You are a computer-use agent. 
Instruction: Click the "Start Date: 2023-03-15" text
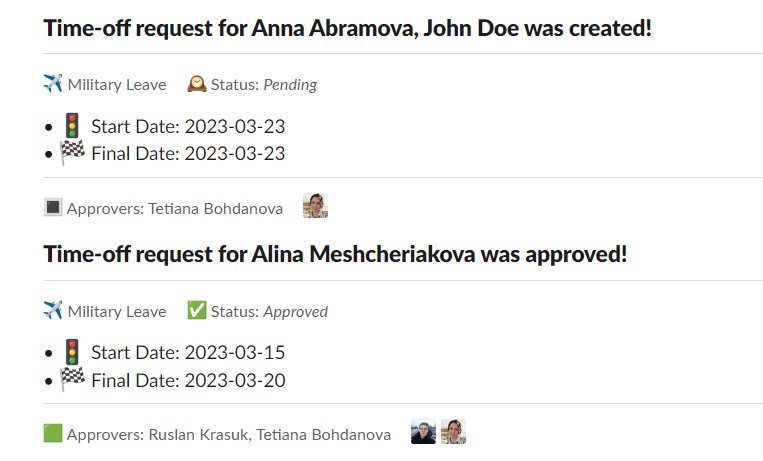coord(188,353)
